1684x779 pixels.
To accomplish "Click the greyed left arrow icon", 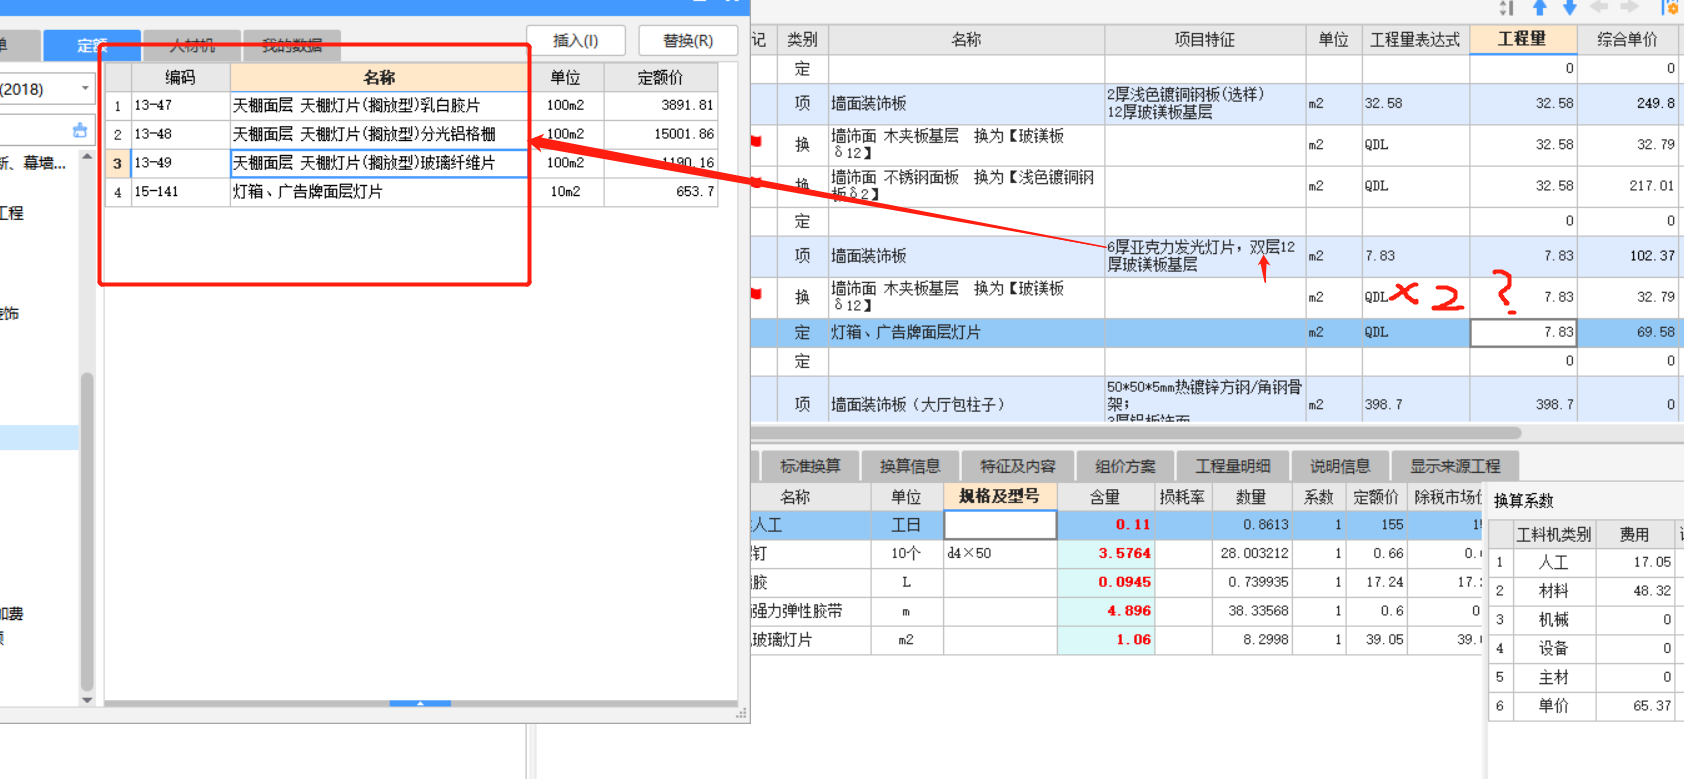I will pyautogui.click(x=1599, y=8).
